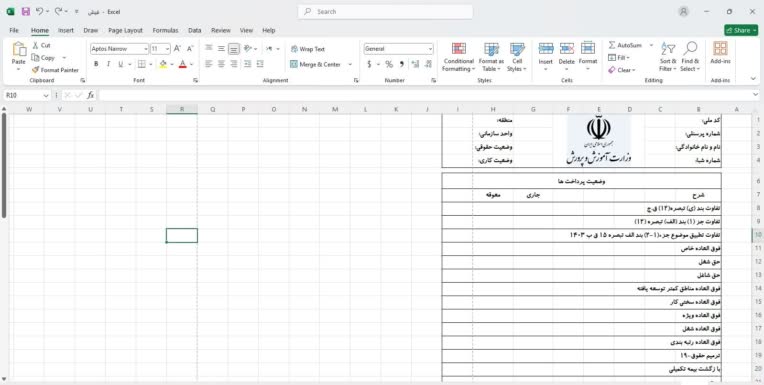Open the font color dropdown arrow
Viewport: 764px width, 385px height.
pyautogui.click(x=191, y=64)
